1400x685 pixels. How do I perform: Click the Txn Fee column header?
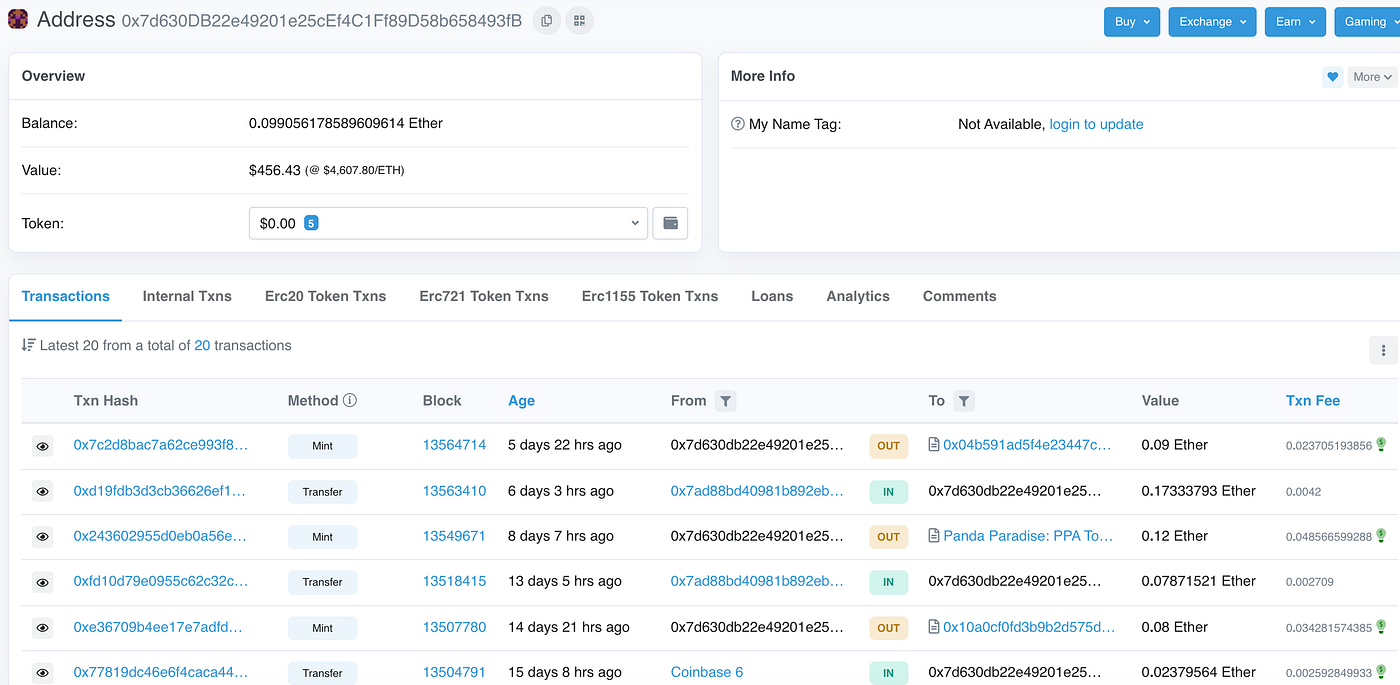pyautogui.click(x=1313, y=401)
